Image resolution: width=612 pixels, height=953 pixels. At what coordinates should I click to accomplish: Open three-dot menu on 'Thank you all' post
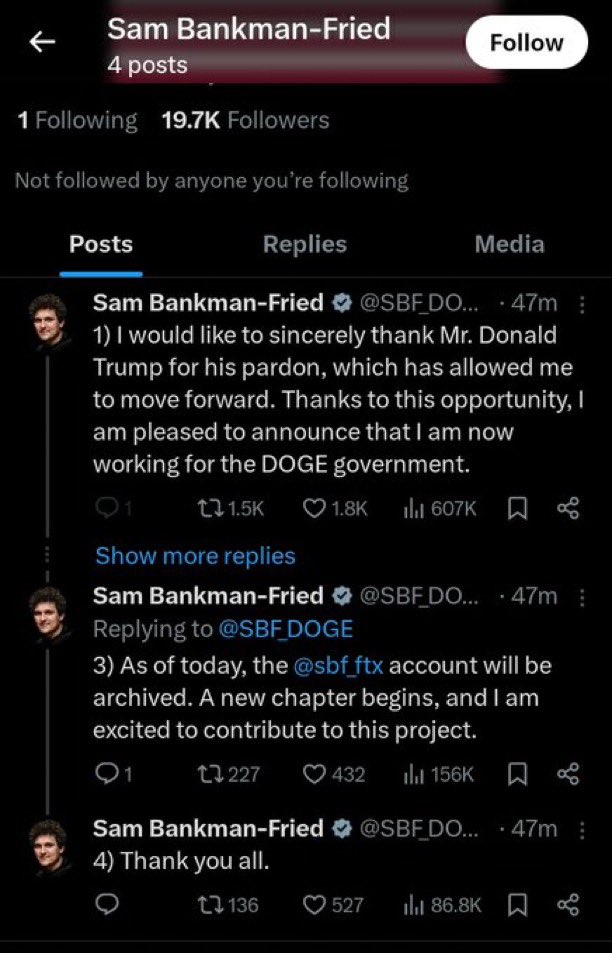point(583,829)
